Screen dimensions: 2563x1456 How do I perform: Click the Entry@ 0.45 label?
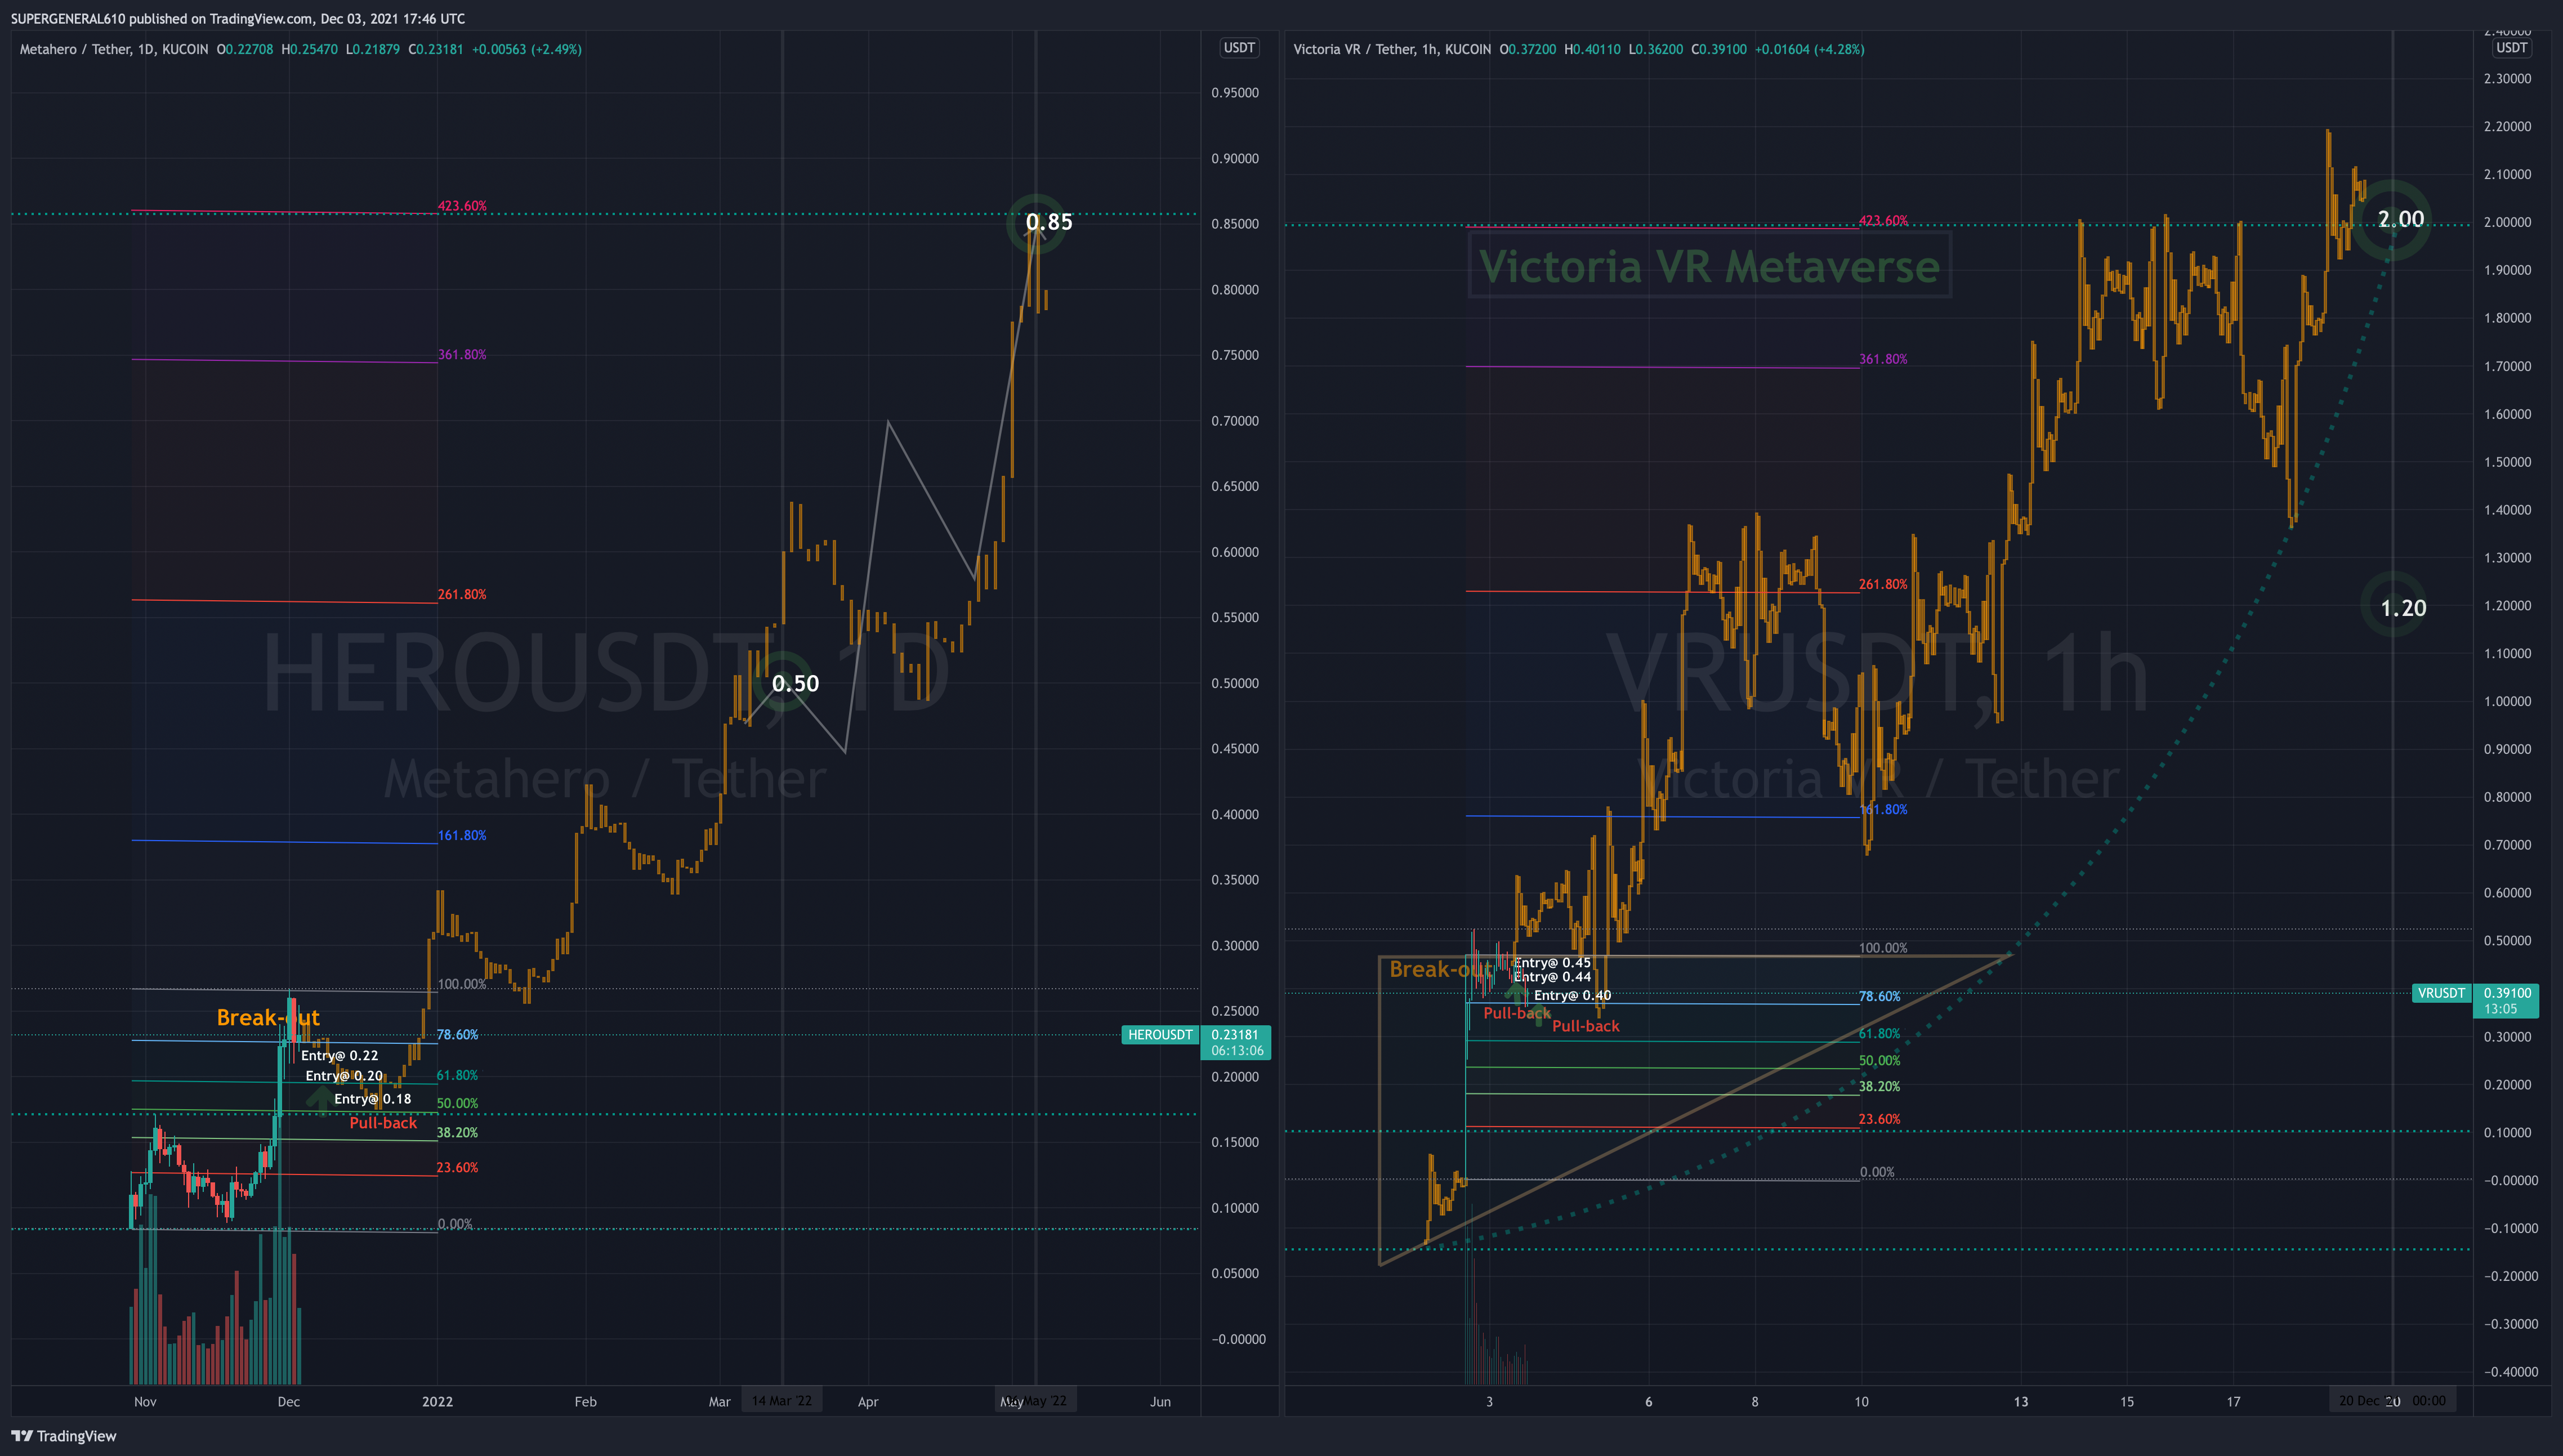click(x=1552, y=963)
